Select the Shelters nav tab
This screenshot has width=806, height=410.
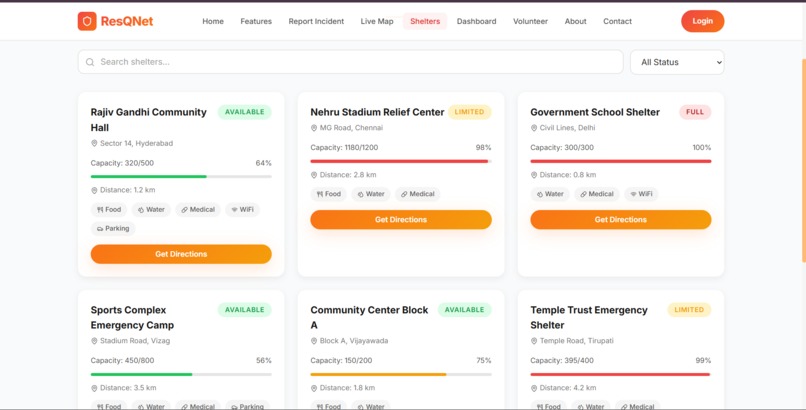pos(425,22)
